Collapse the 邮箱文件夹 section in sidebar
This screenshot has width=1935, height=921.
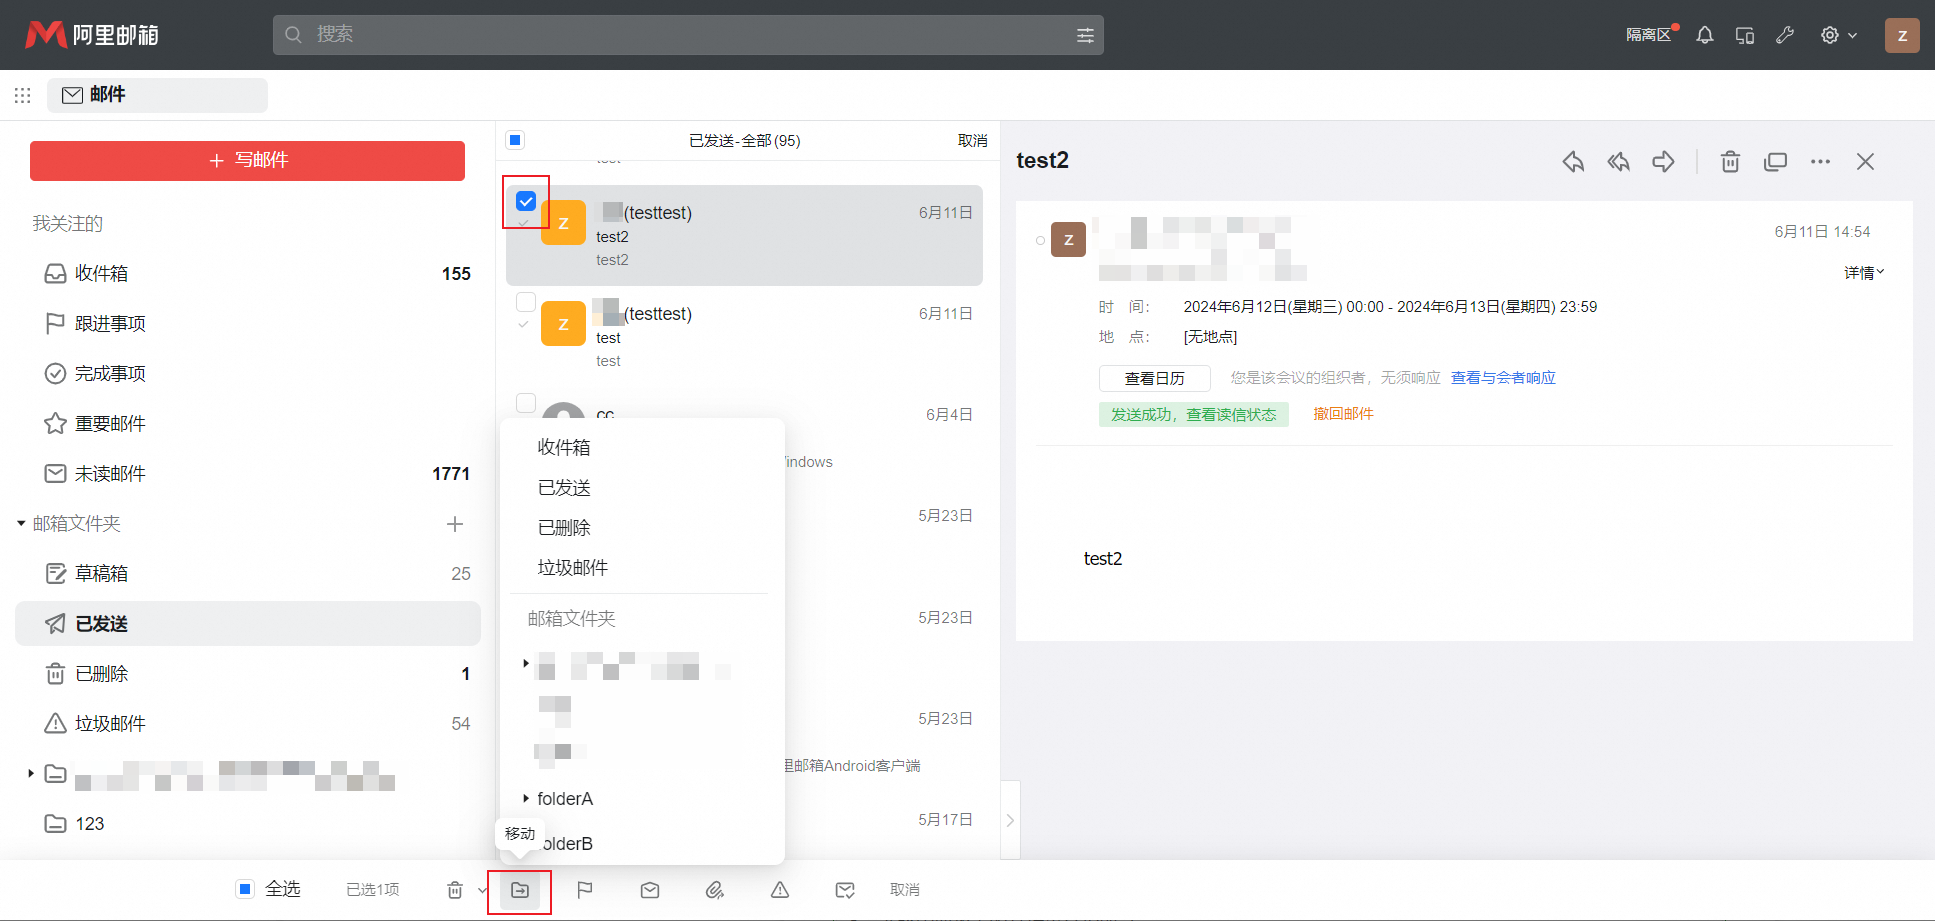(18, 523)
